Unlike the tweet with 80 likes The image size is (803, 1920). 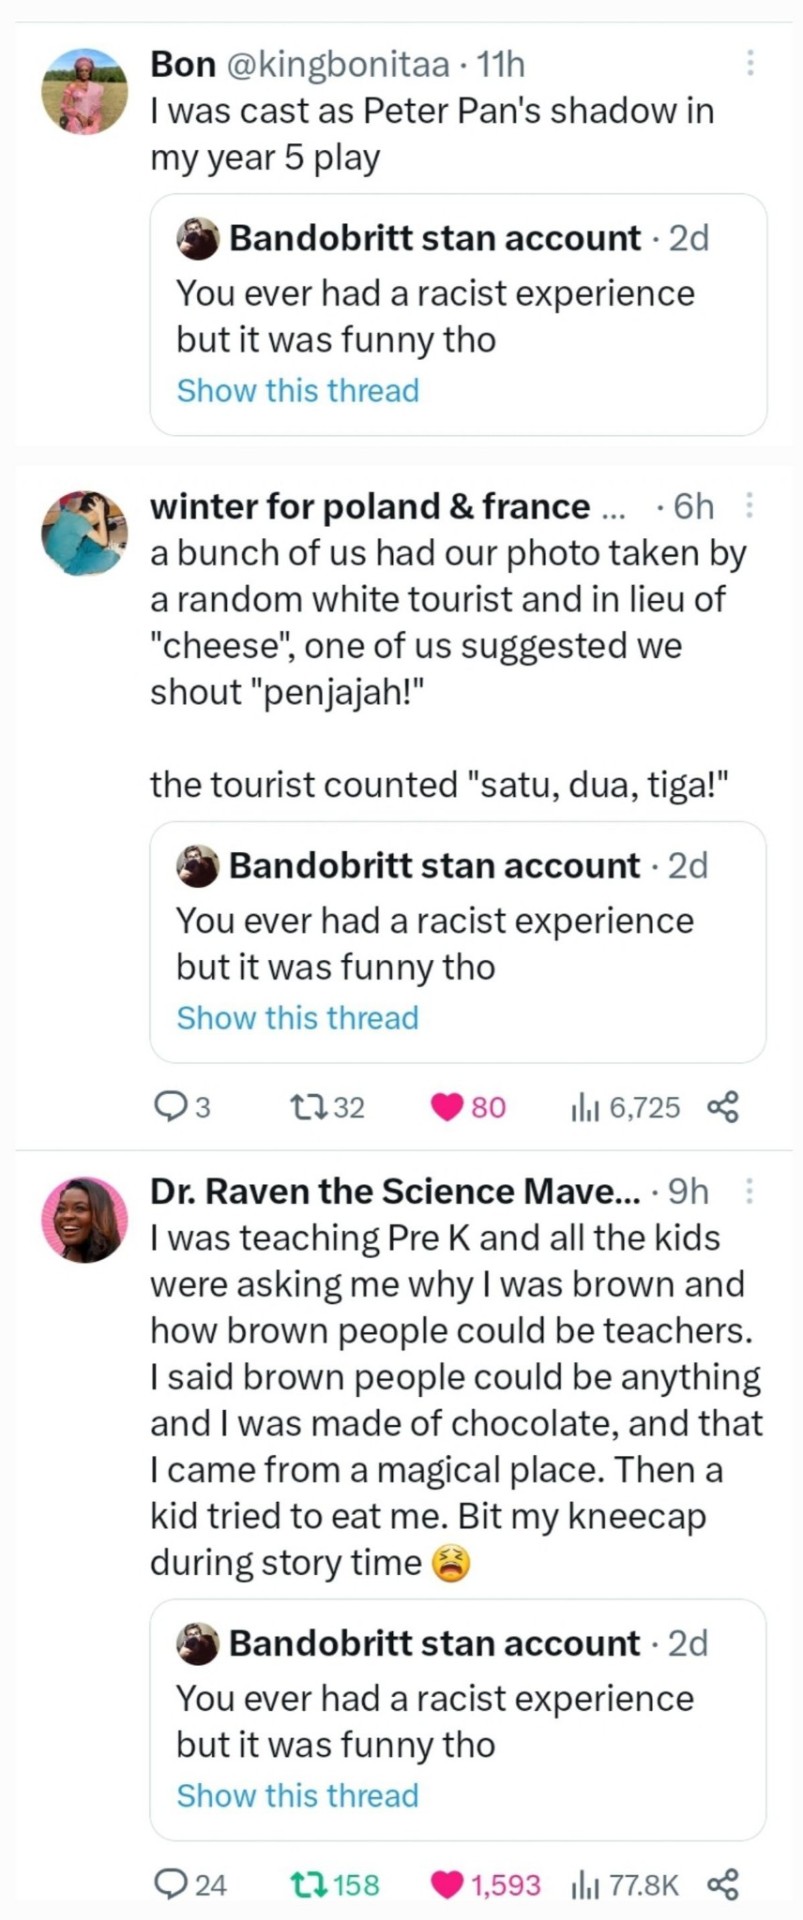coord(445,1107)
